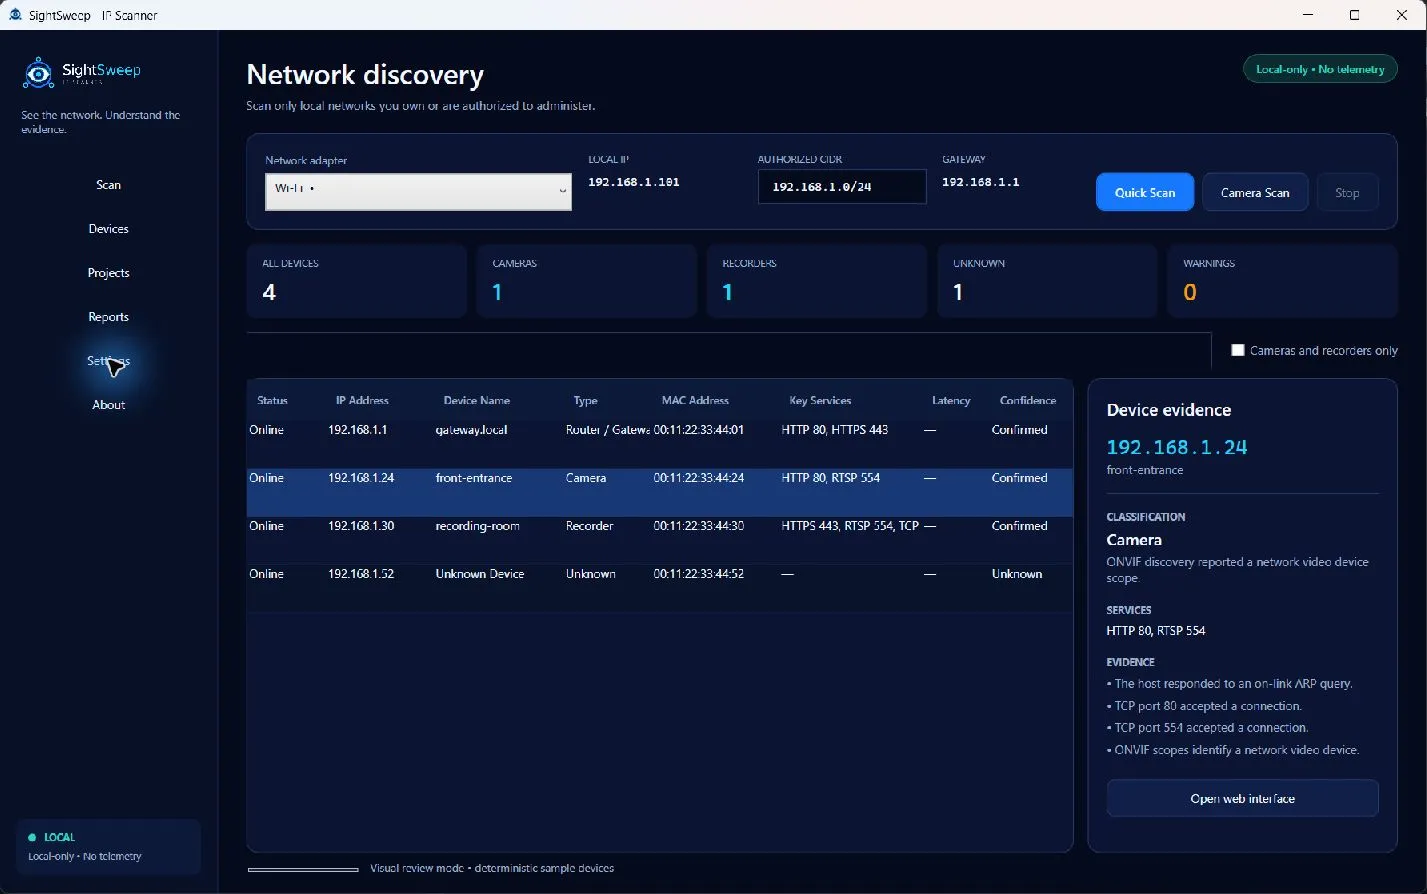The image size is (1427, 894).
Task: Open the Projects section
Action: click(108, 273)
